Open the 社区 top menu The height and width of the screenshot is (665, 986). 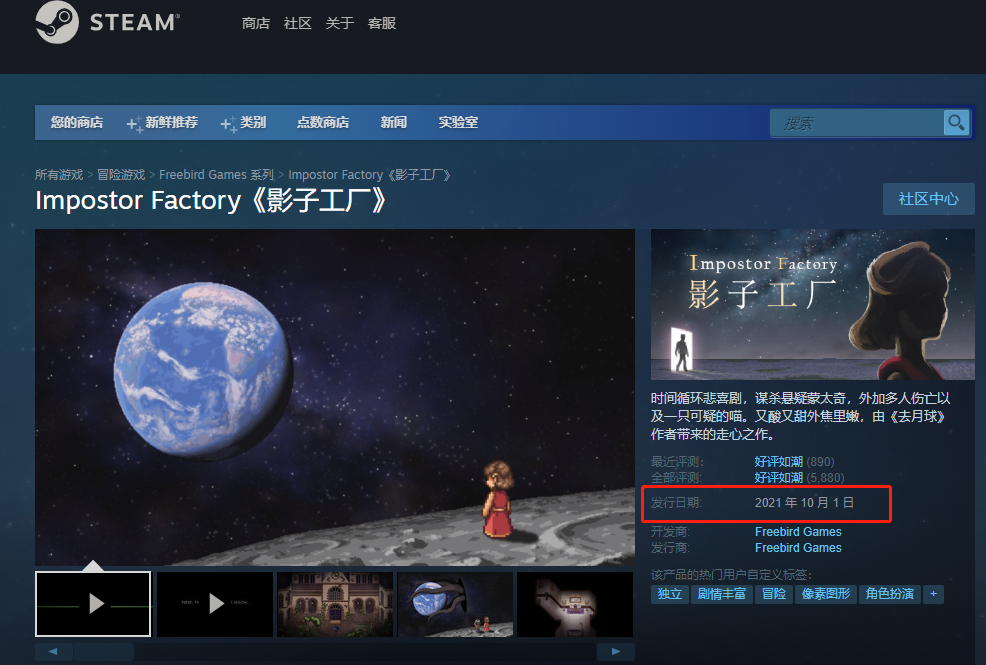pos(297,23)
